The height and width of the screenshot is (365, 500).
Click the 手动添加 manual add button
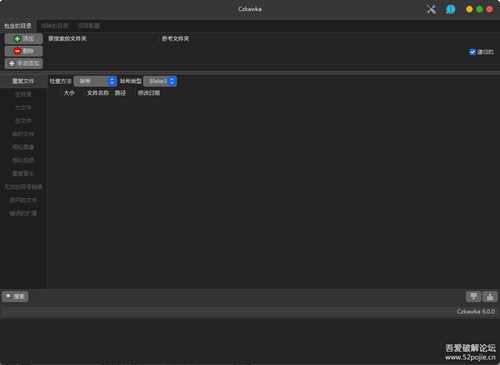tap(24, 63)
